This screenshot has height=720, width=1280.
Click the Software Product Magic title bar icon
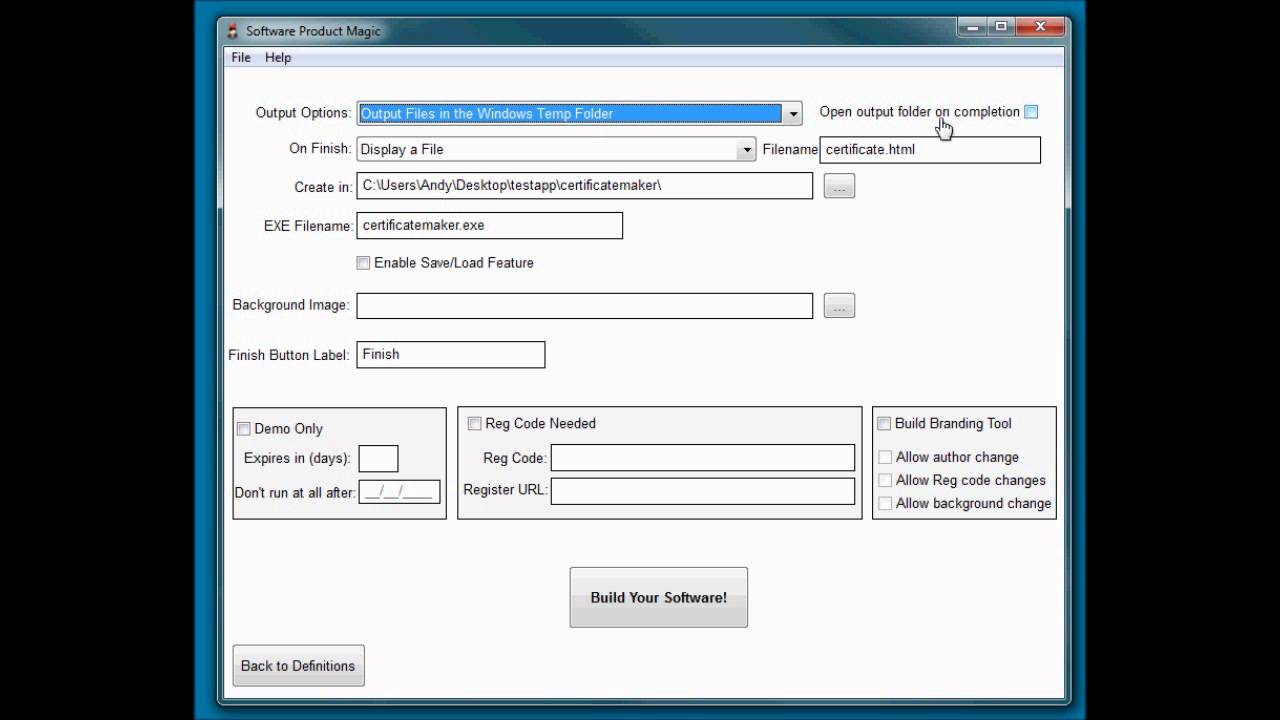coord(232,30)
